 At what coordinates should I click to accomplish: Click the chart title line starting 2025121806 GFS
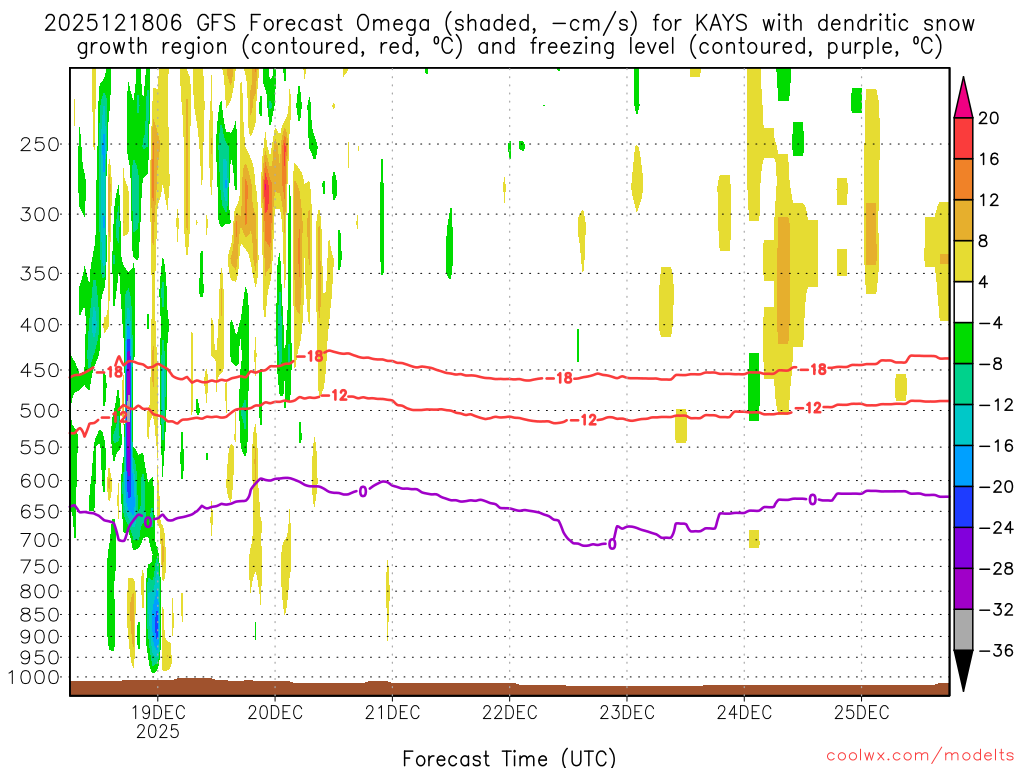(509, 24)
